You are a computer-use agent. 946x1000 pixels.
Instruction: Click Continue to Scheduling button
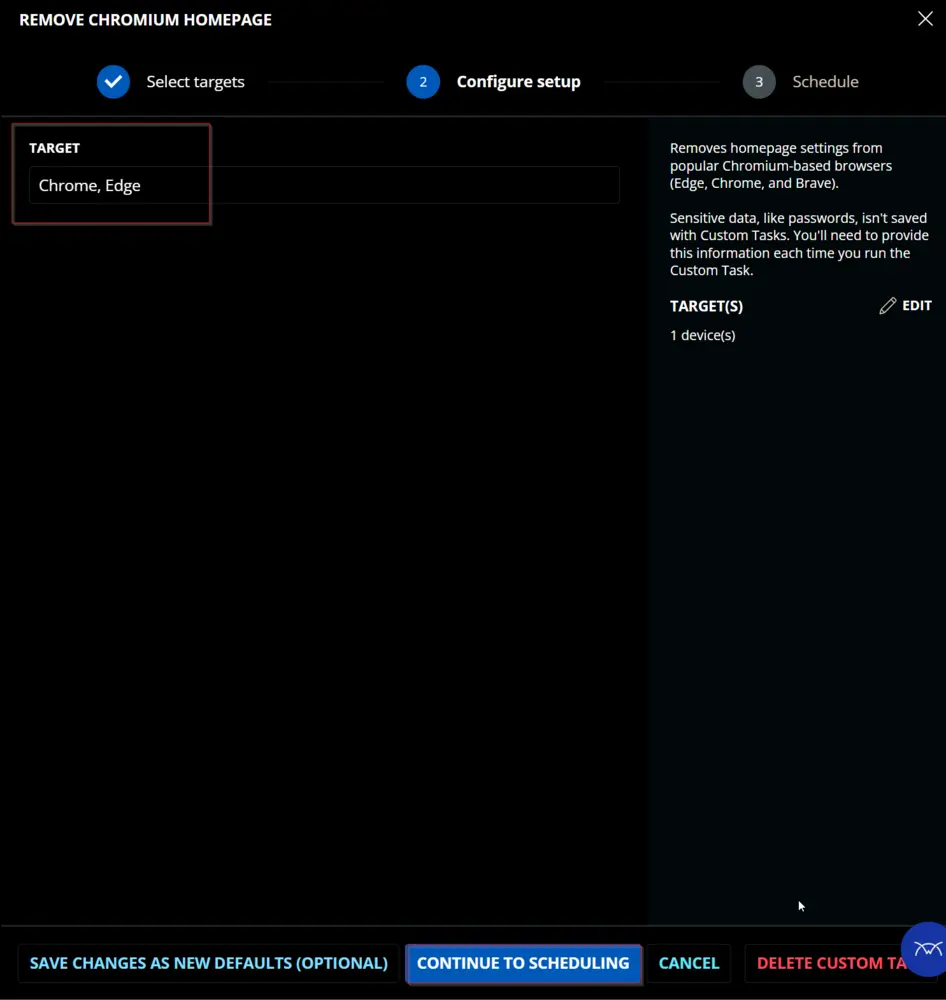(523, 963)
